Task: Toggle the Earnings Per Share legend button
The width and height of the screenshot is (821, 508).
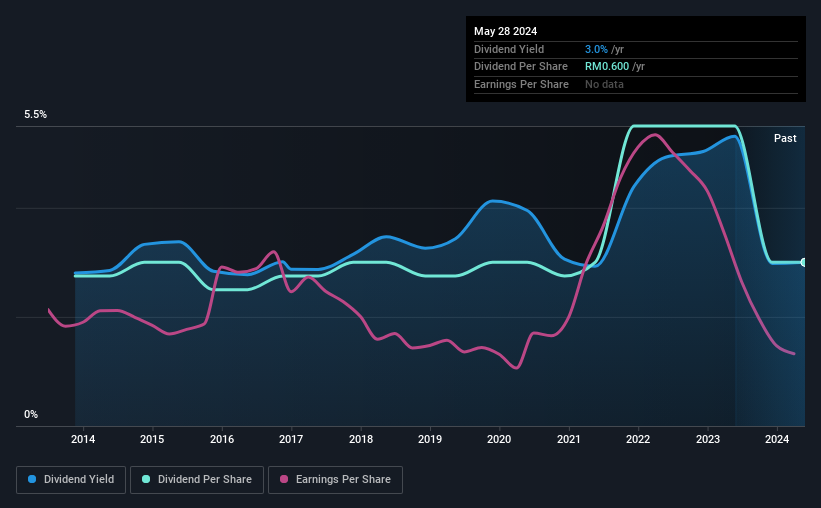Action: click(335, 480)
